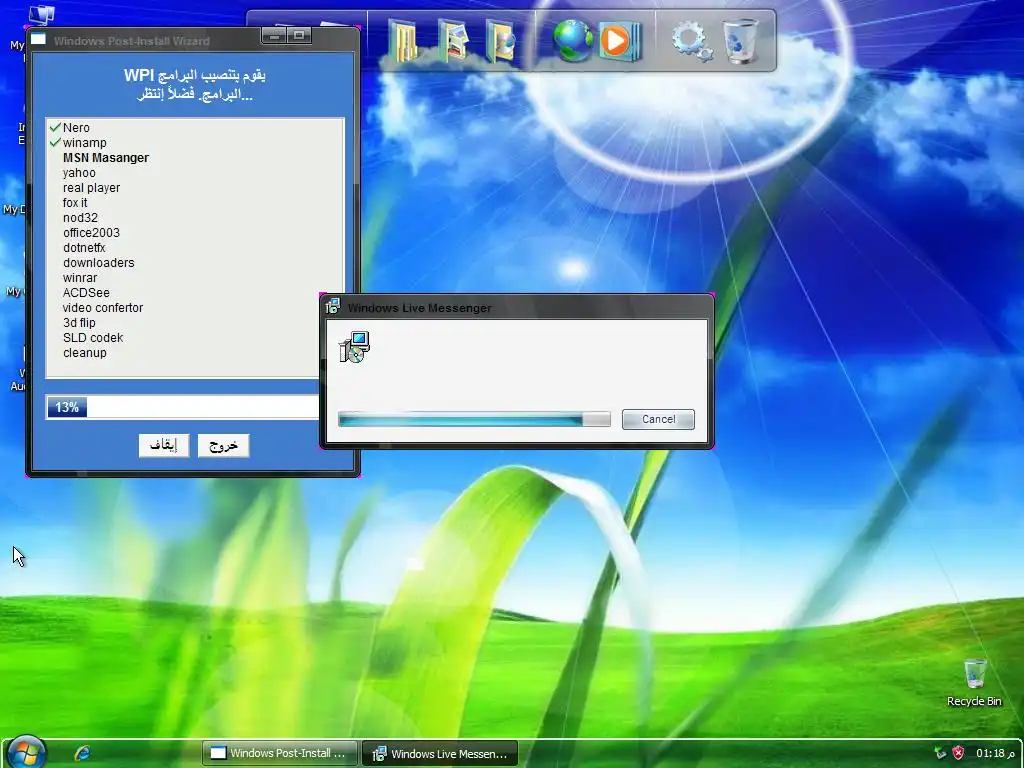
Task: Switch to Windows Live Messenger taskbar button
Action: coord(440,753)
